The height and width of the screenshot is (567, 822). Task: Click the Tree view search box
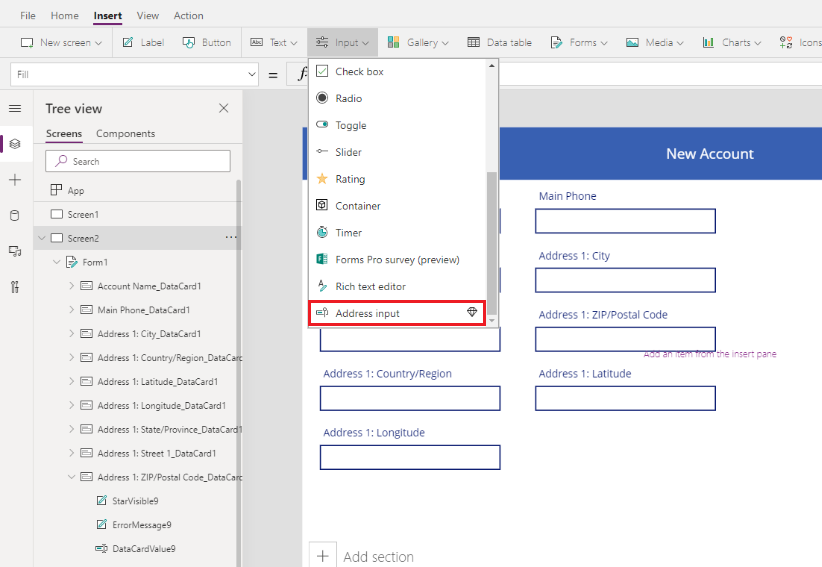(x=138, y=161)
